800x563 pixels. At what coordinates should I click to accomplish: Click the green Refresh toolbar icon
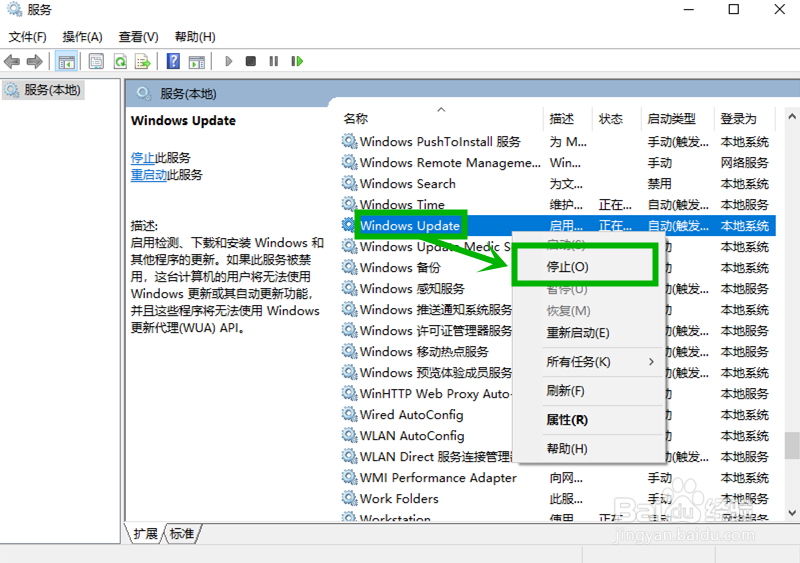click(120, 62)
